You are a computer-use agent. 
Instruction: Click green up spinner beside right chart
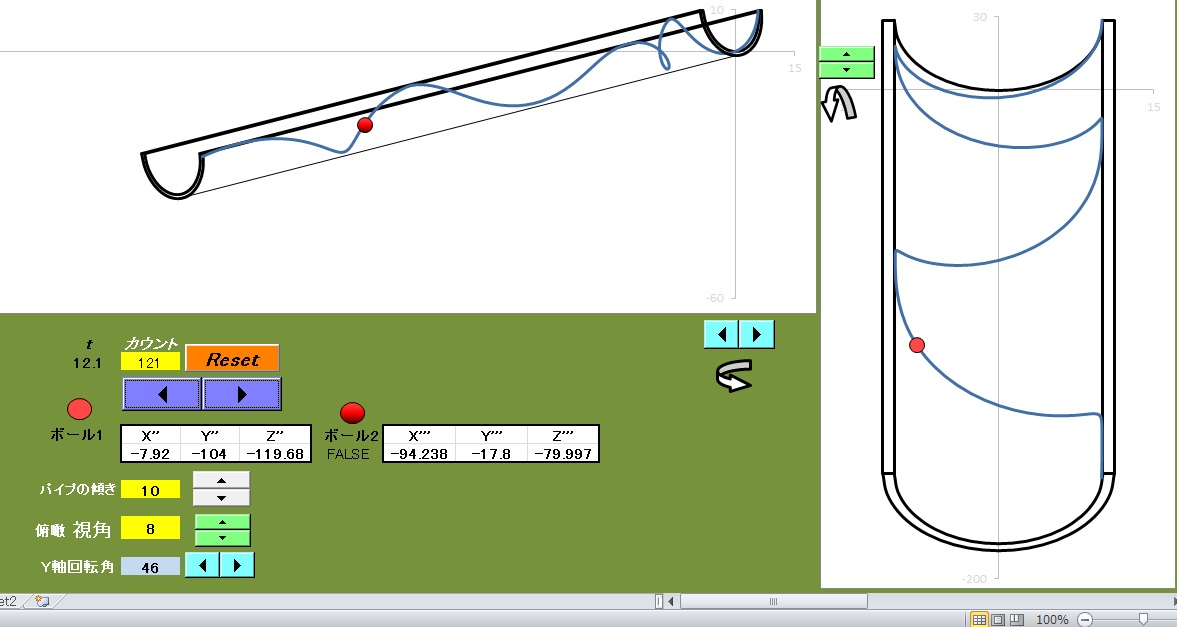(x=847, y=54)
